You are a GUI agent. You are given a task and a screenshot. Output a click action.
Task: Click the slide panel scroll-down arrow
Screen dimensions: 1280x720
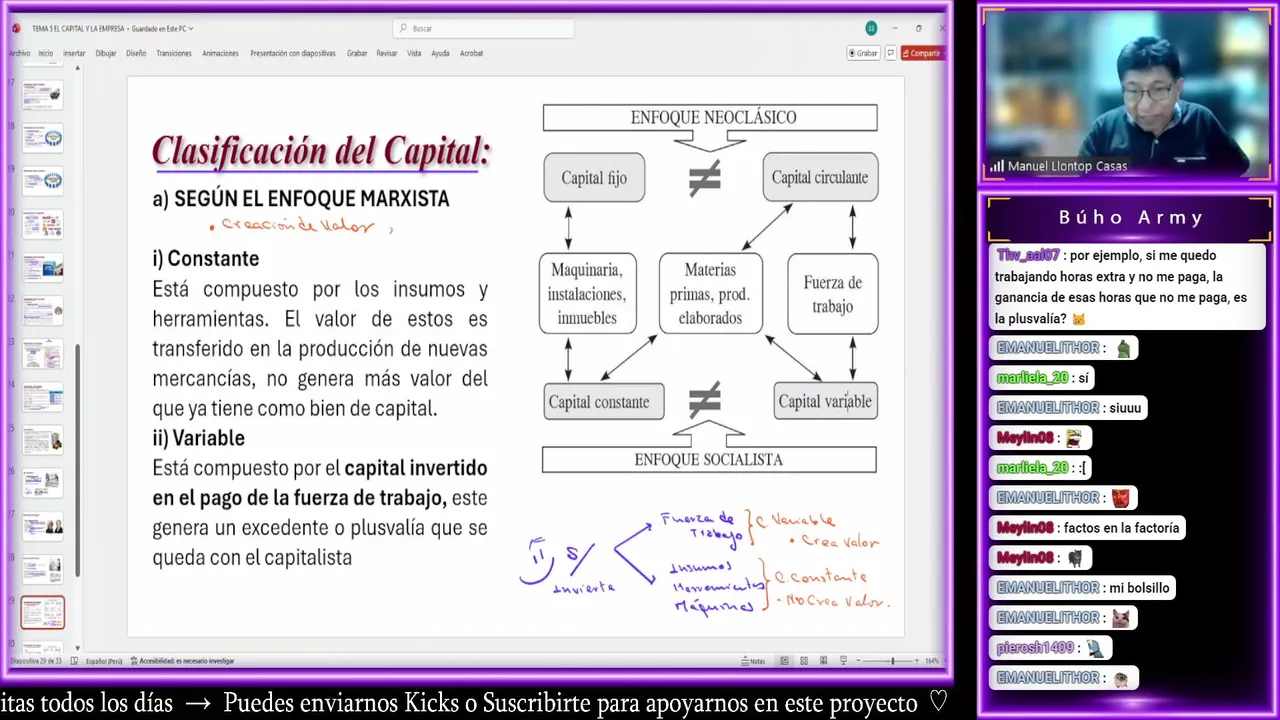pyautogui.click(x=78, y=648)
